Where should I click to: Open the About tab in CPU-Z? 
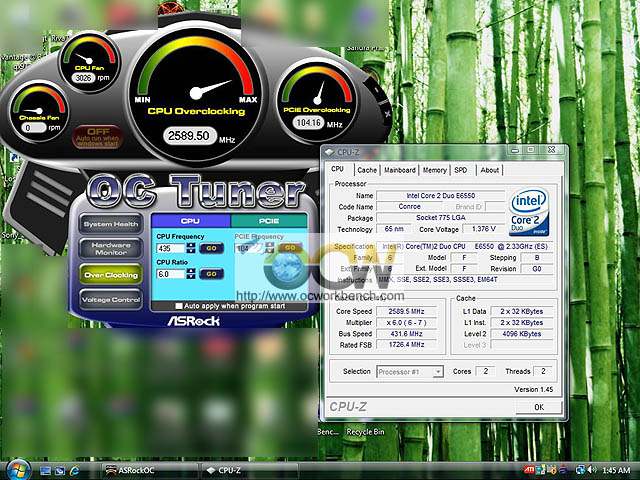[489, 170]
